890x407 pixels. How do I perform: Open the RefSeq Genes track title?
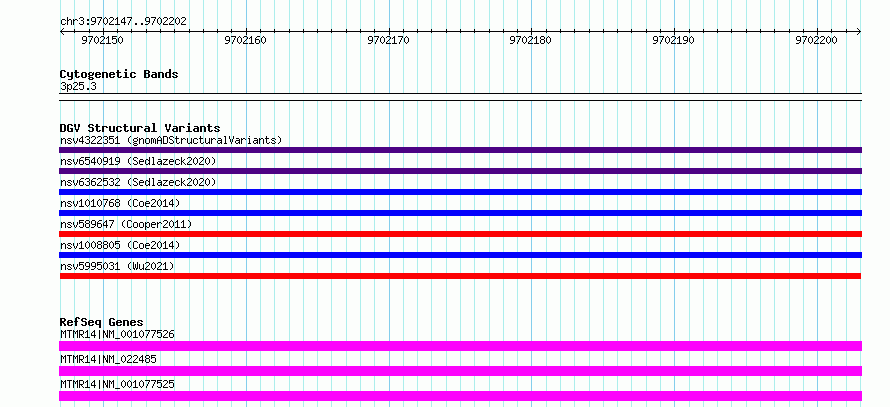pos(102,322)
